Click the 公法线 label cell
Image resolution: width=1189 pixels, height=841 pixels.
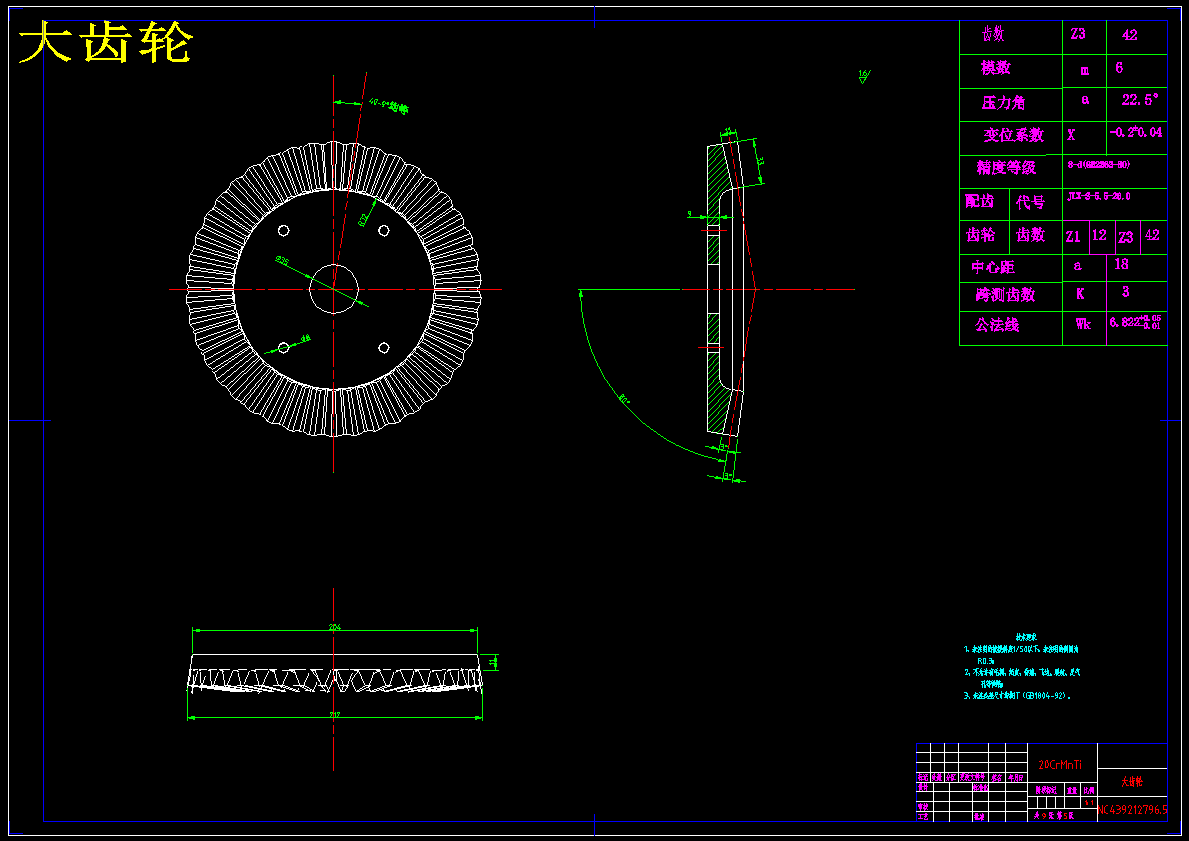tap(996, 325)
